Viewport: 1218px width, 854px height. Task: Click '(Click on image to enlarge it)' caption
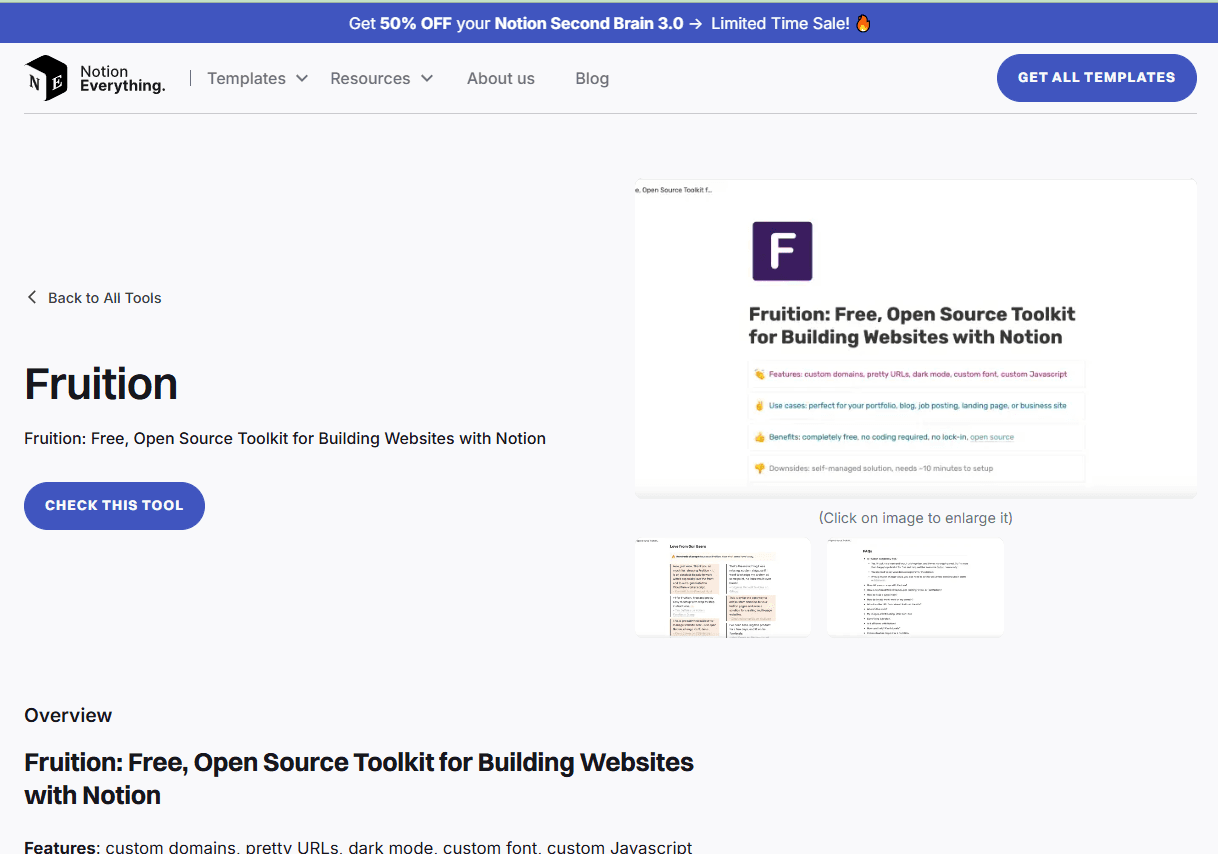coord(915,517)
